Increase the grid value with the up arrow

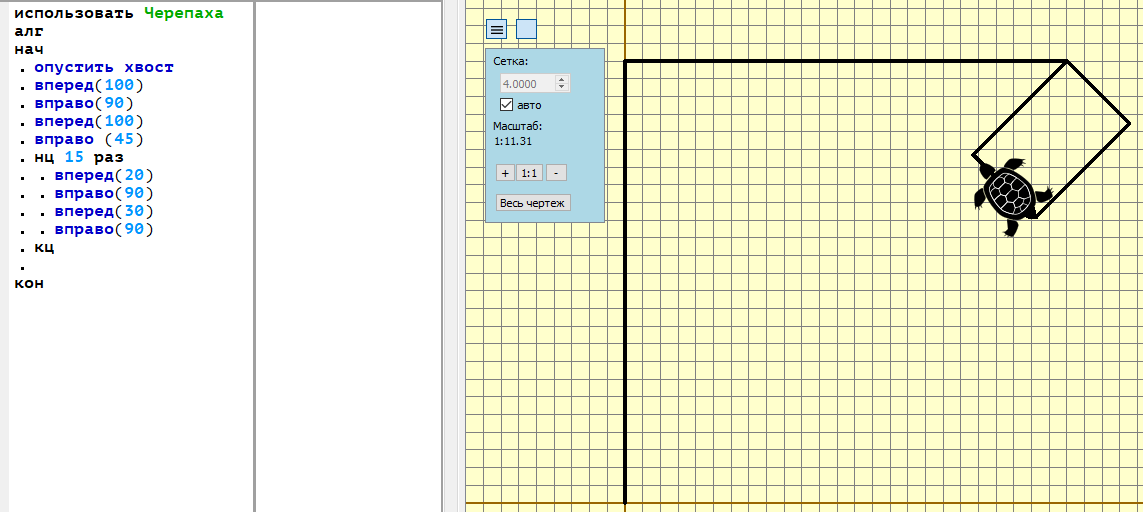click(x=561, y=79)
